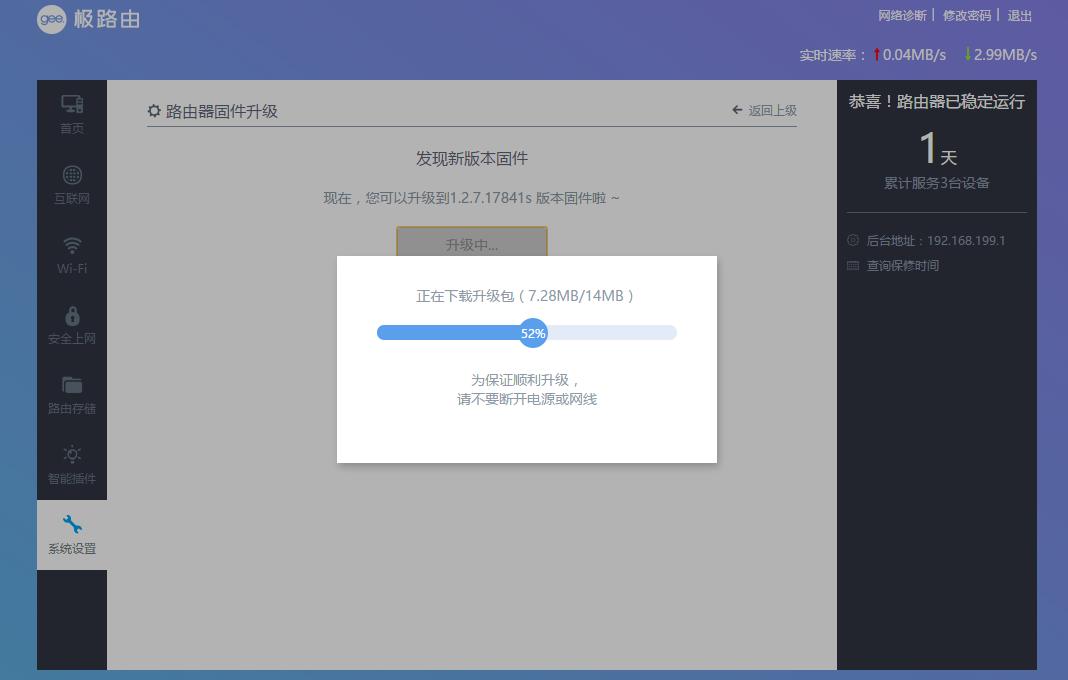This screenshot has width=1068, height=680.
Task: Click the icon before 查询保修时间
Action: [854, 265]
